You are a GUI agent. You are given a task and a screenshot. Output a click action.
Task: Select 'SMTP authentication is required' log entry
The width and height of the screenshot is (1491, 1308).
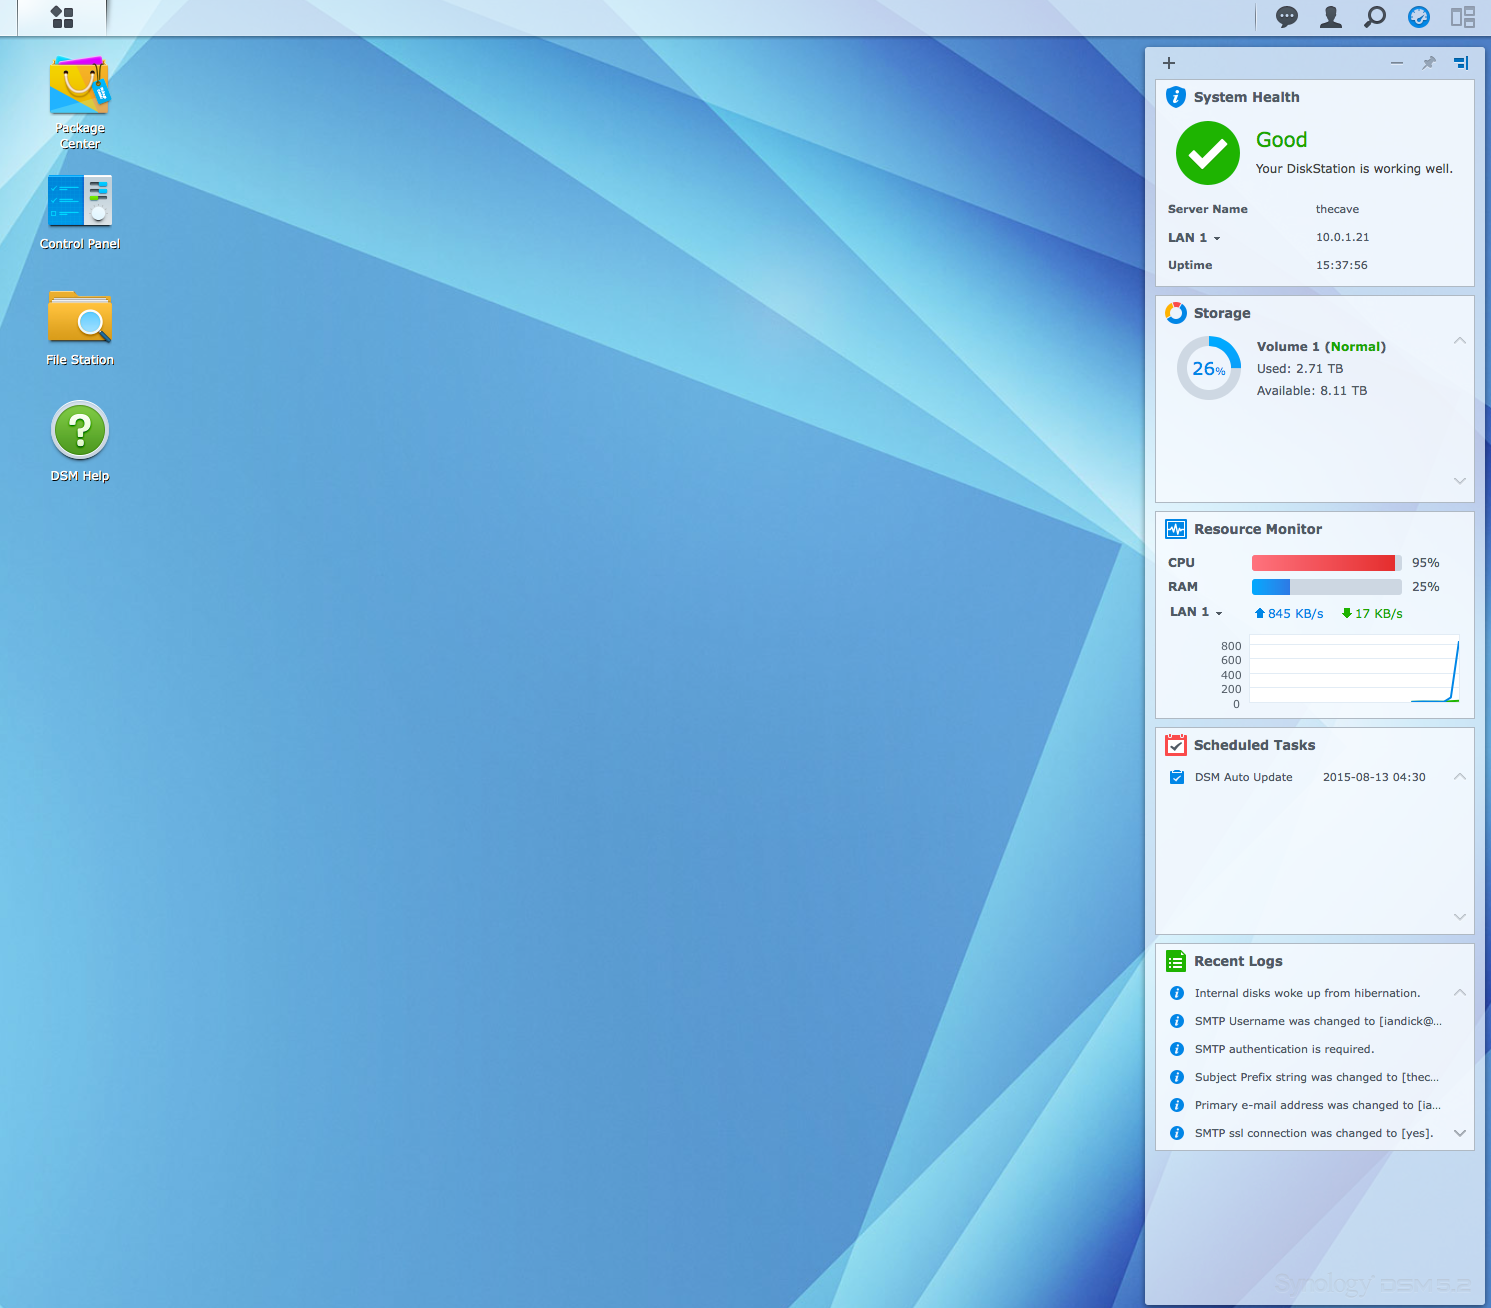click(1284, 1049)
